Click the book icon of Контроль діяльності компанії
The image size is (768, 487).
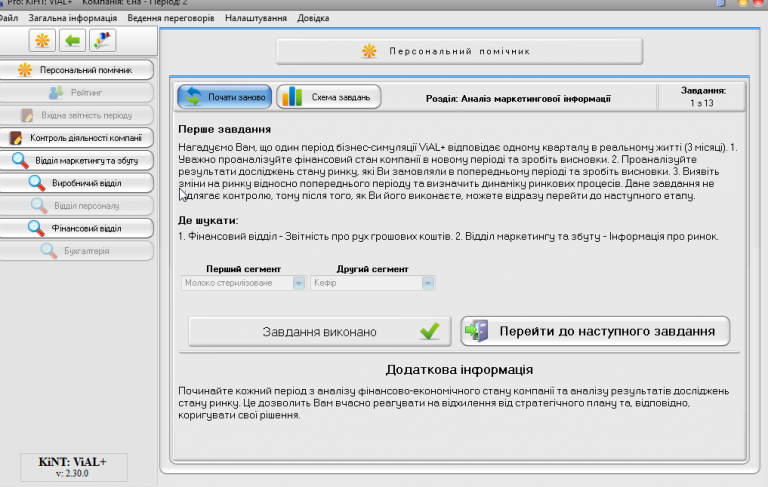click(x=16, y=138)
